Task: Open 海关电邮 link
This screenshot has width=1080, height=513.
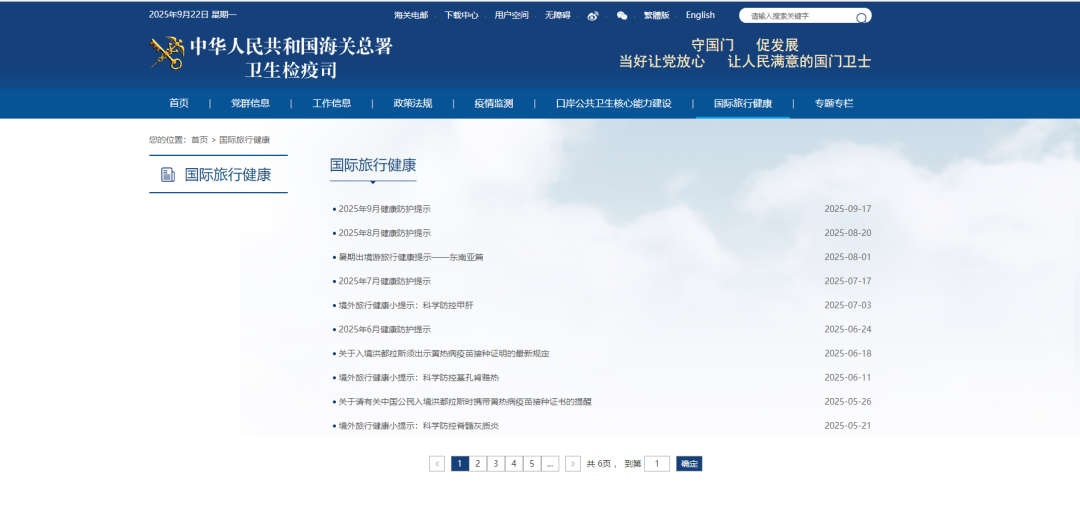Action: pyautogui.click(x=411, y=15)
